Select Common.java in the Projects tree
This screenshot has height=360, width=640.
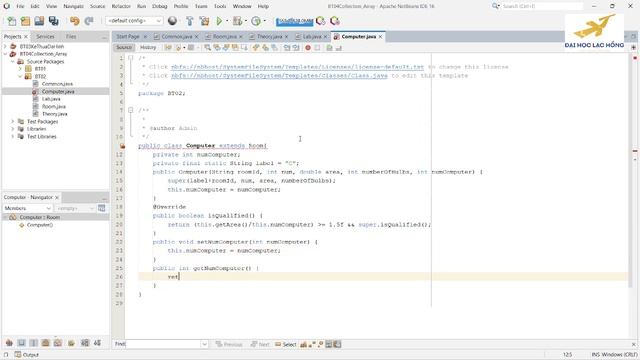57,84
